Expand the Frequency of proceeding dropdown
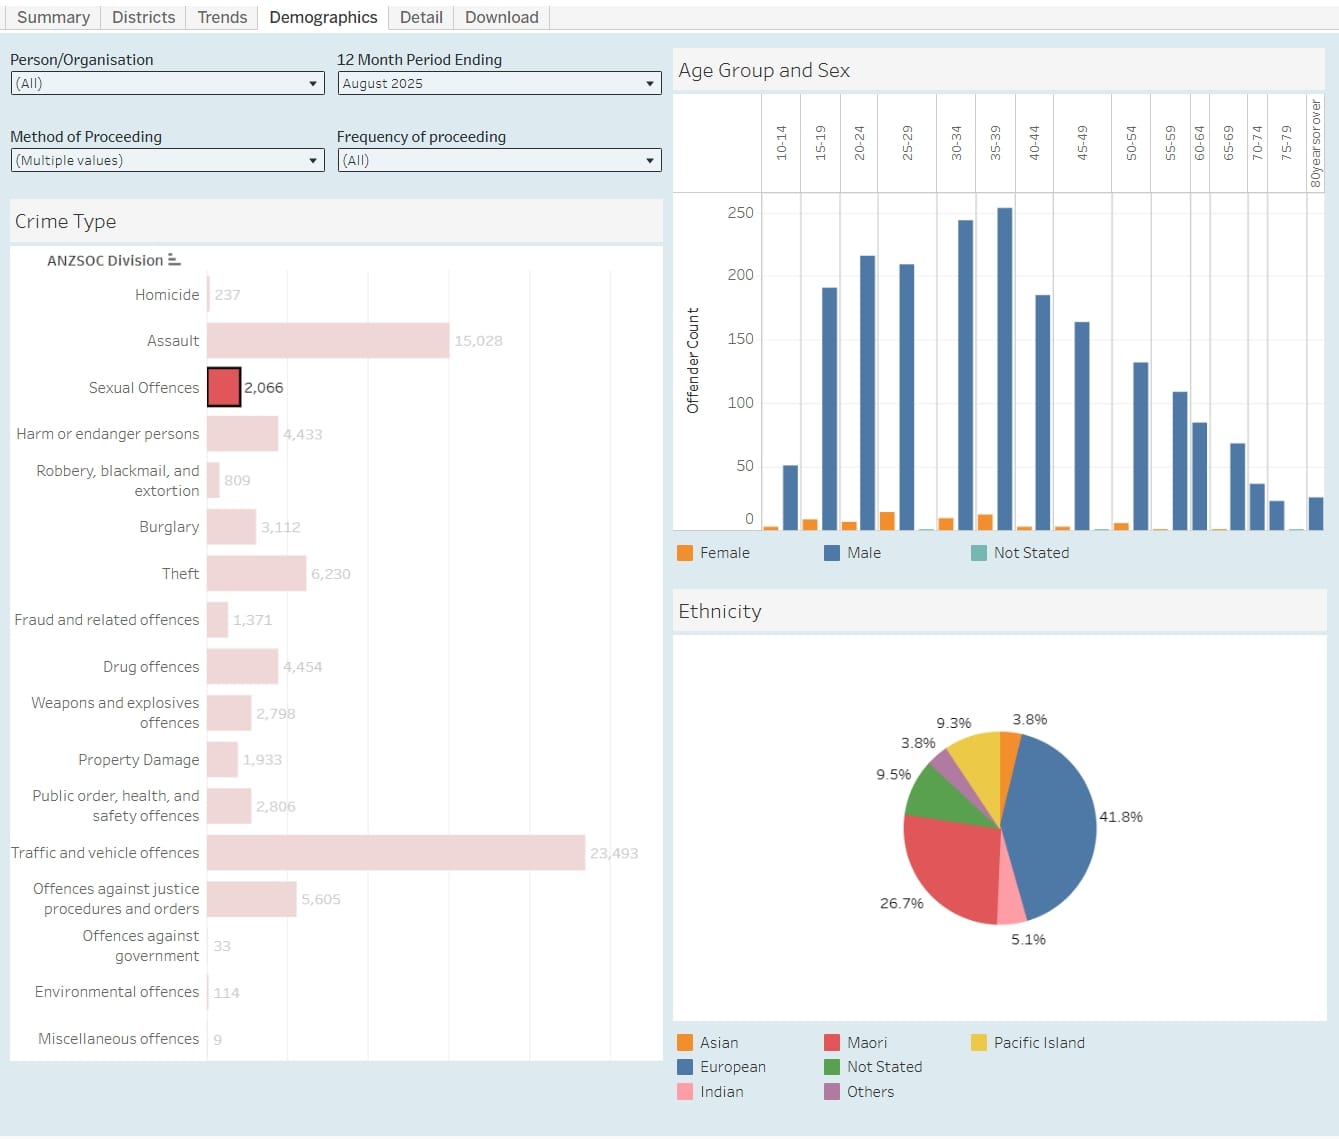 (x=499, y=161)
